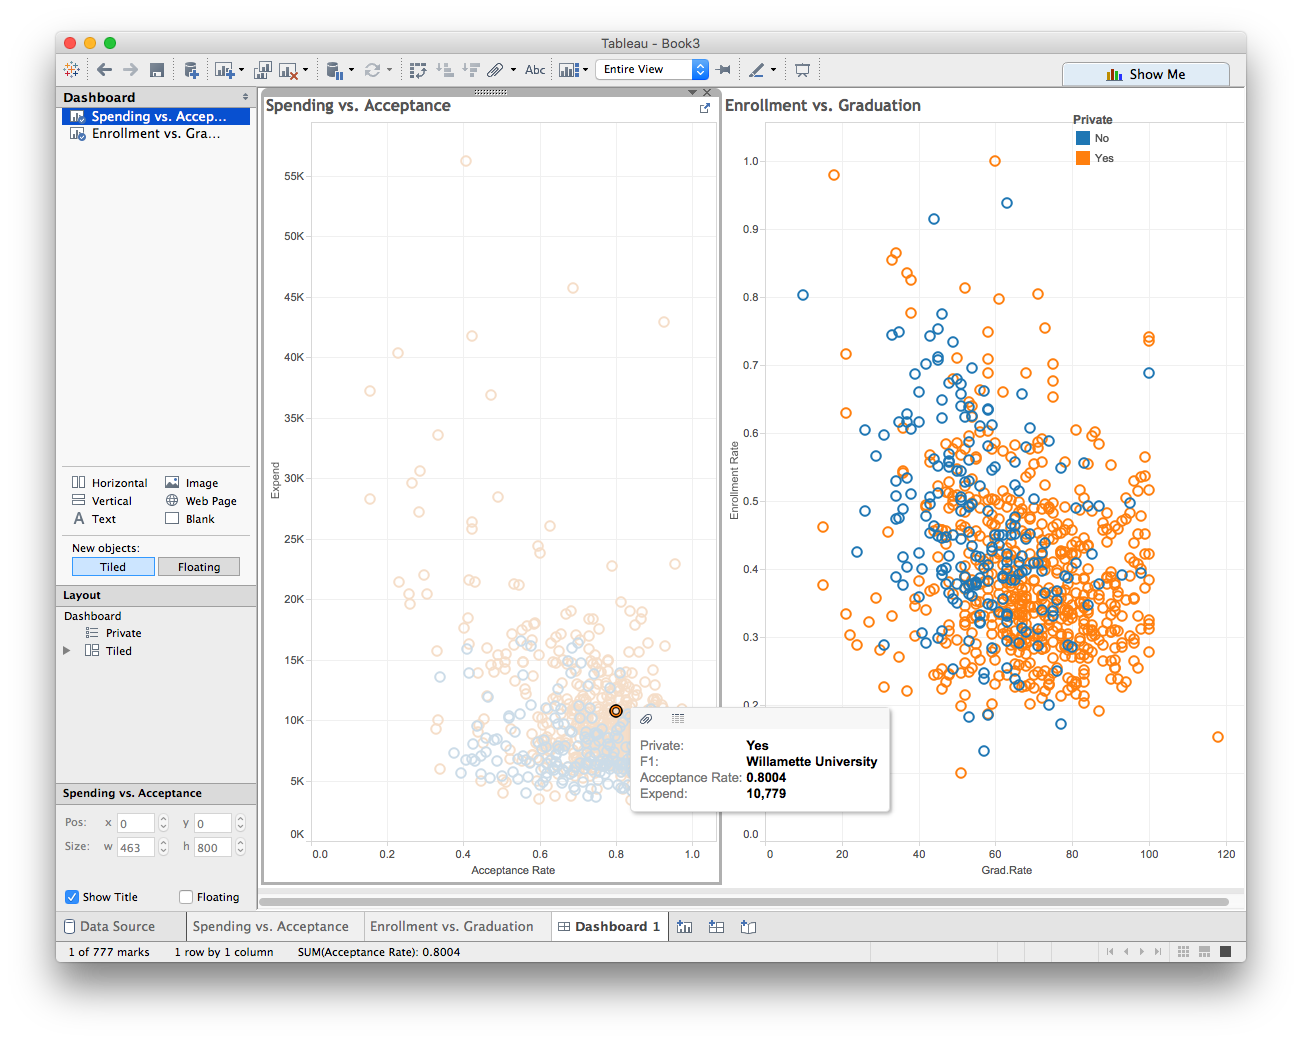
Task: Click new dashboard tab icon at bottom
Action: point(716,927)
